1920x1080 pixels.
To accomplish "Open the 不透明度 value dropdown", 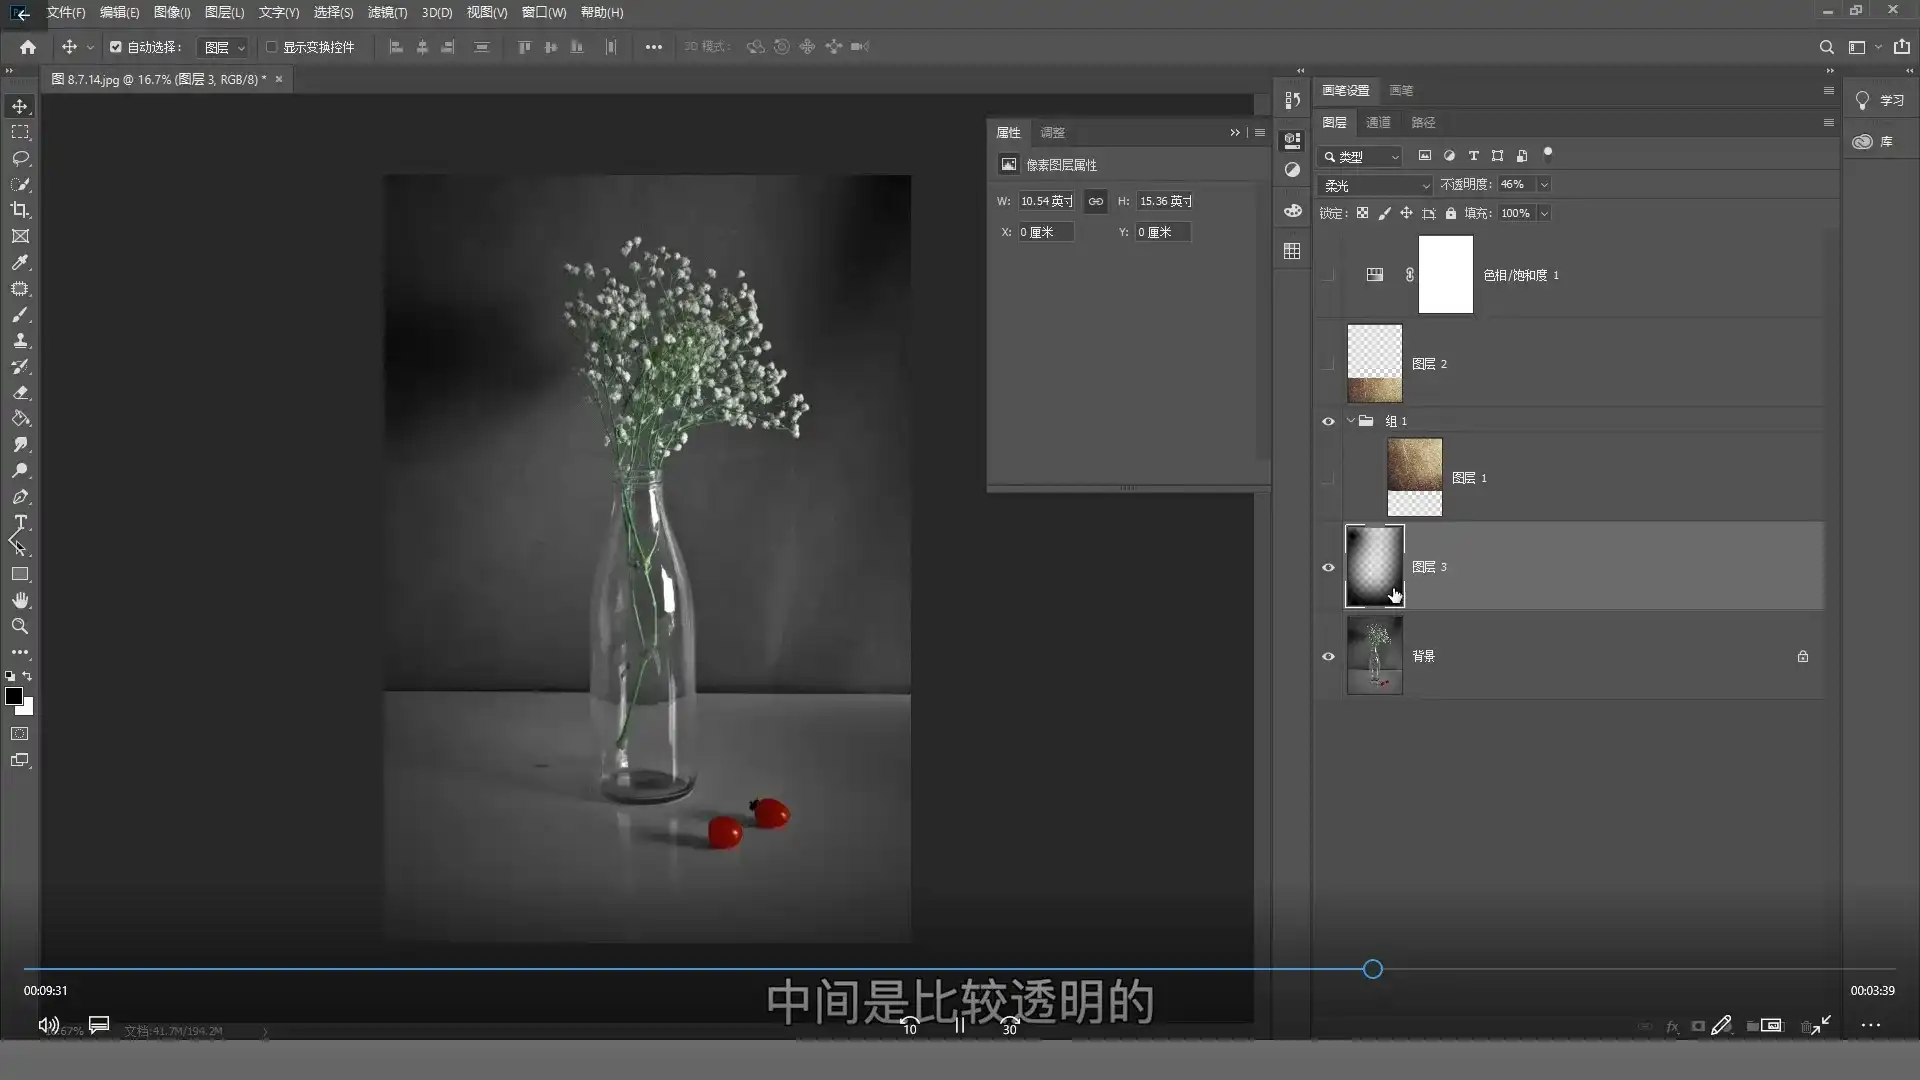I will coord(1544,185).
